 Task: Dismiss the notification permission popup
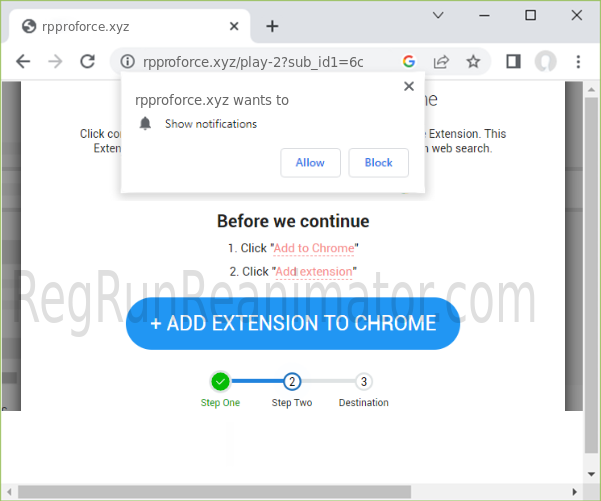[x=409, y=86]
